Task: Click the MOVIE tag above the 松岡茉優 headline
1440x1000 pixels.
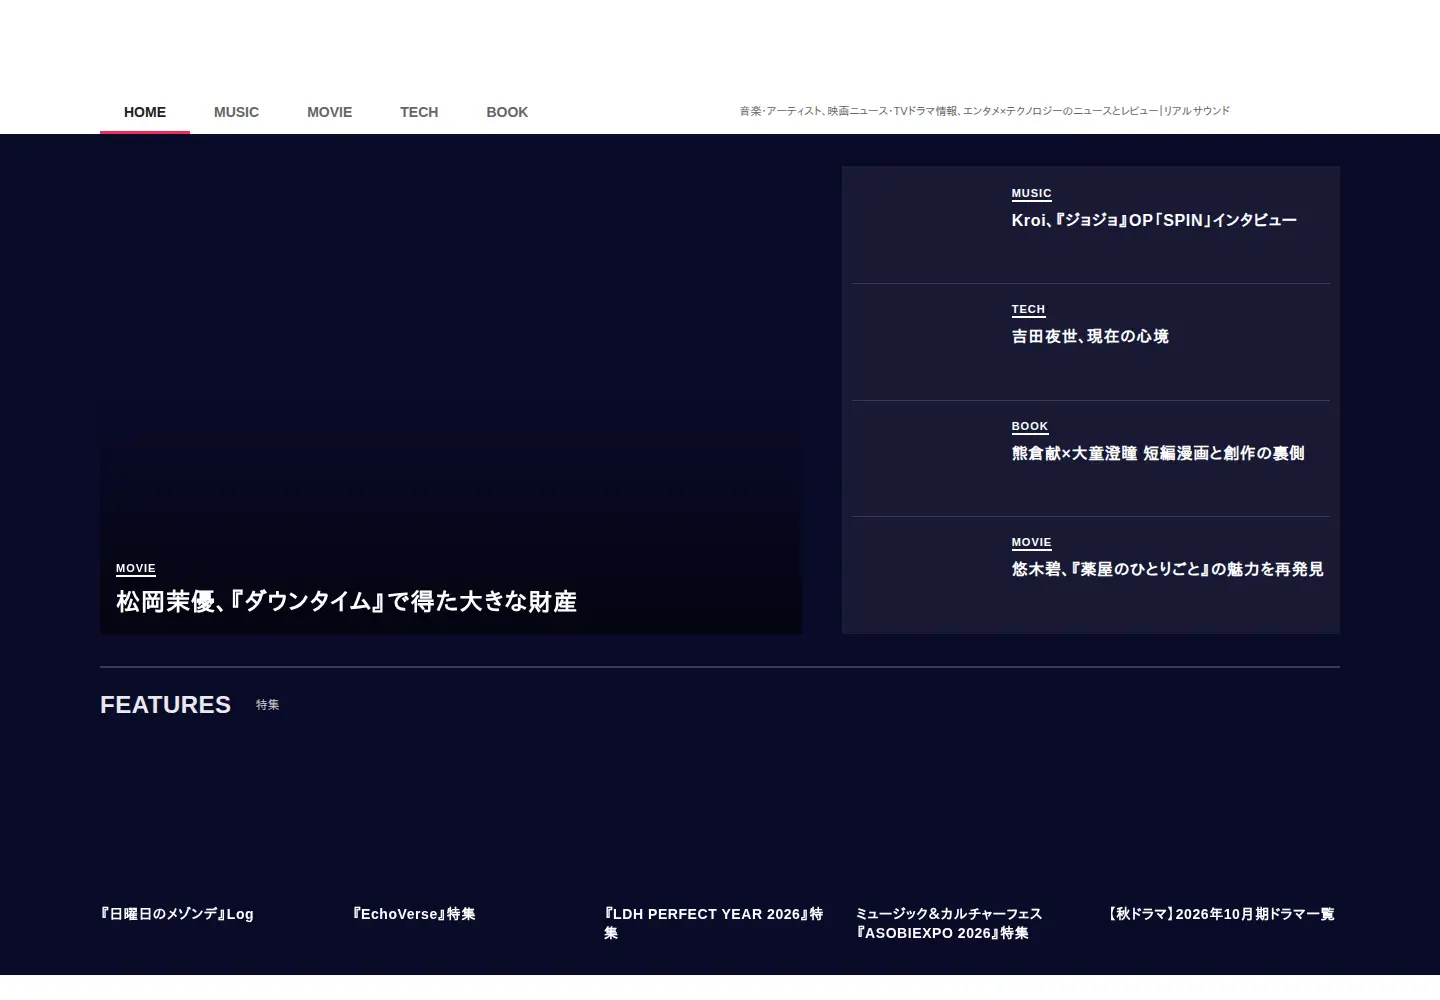Action: pyautogui.click(x=136, y=569)
